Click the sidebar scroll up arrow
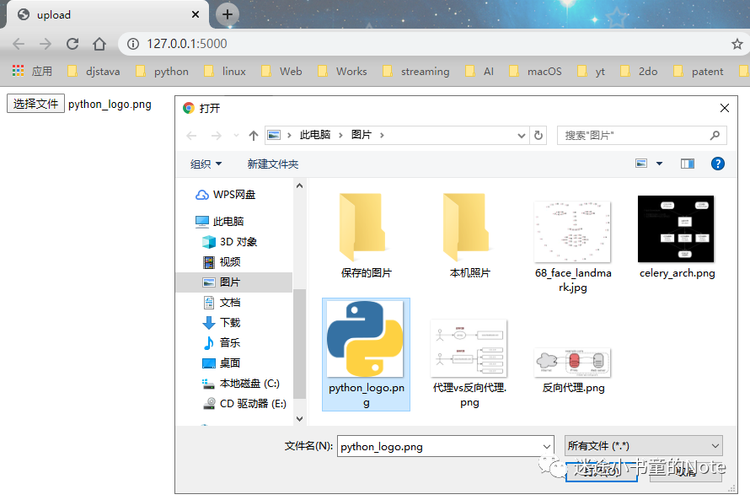The width and height of the screenshot is (750, 500). point(299,186)
